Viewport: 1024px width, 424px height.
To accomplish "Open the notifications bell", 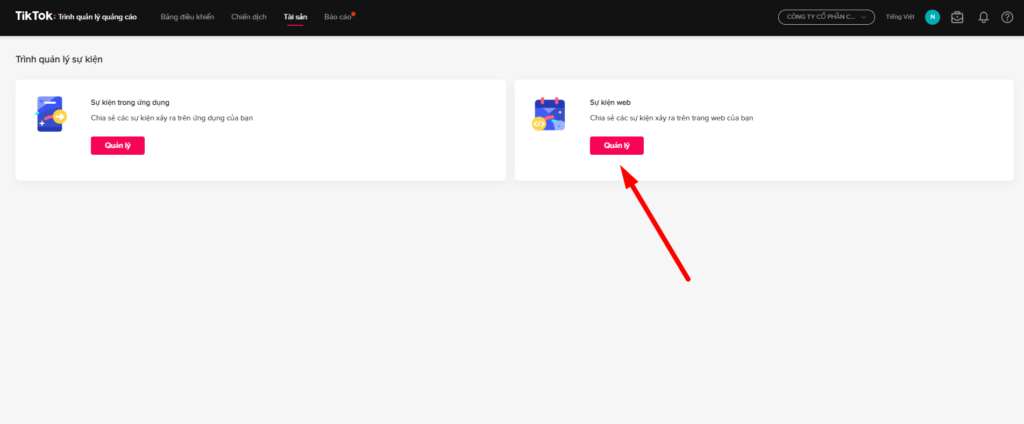I will point(983,17).
